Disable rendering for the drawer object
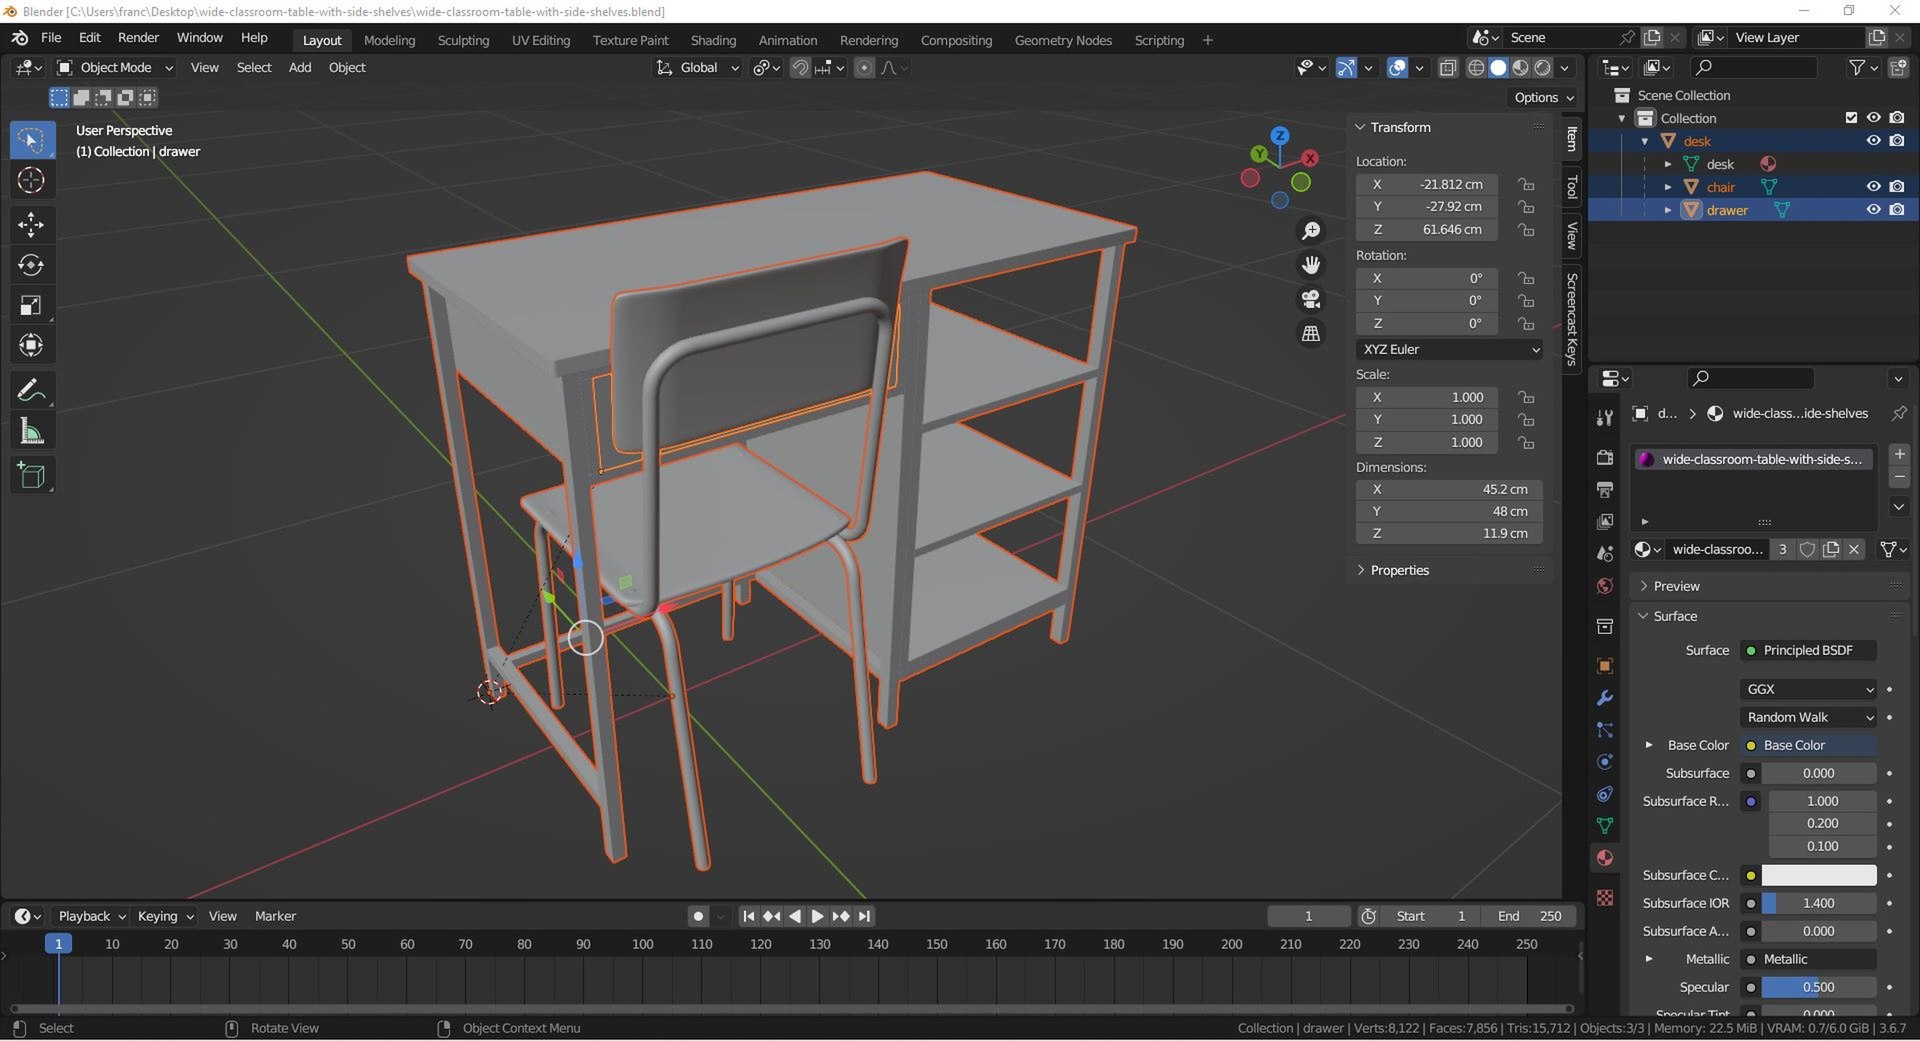The image size is (1920, 1041). (1897, 210)
